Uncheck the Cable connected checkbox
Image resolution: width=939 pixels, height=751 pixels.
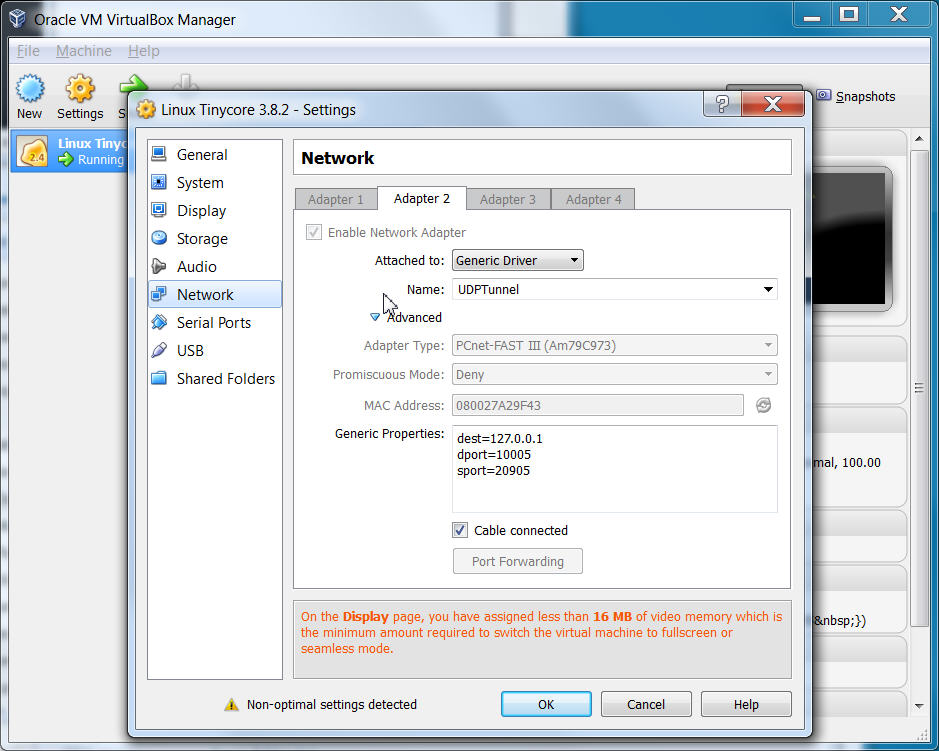pos(460,530)
